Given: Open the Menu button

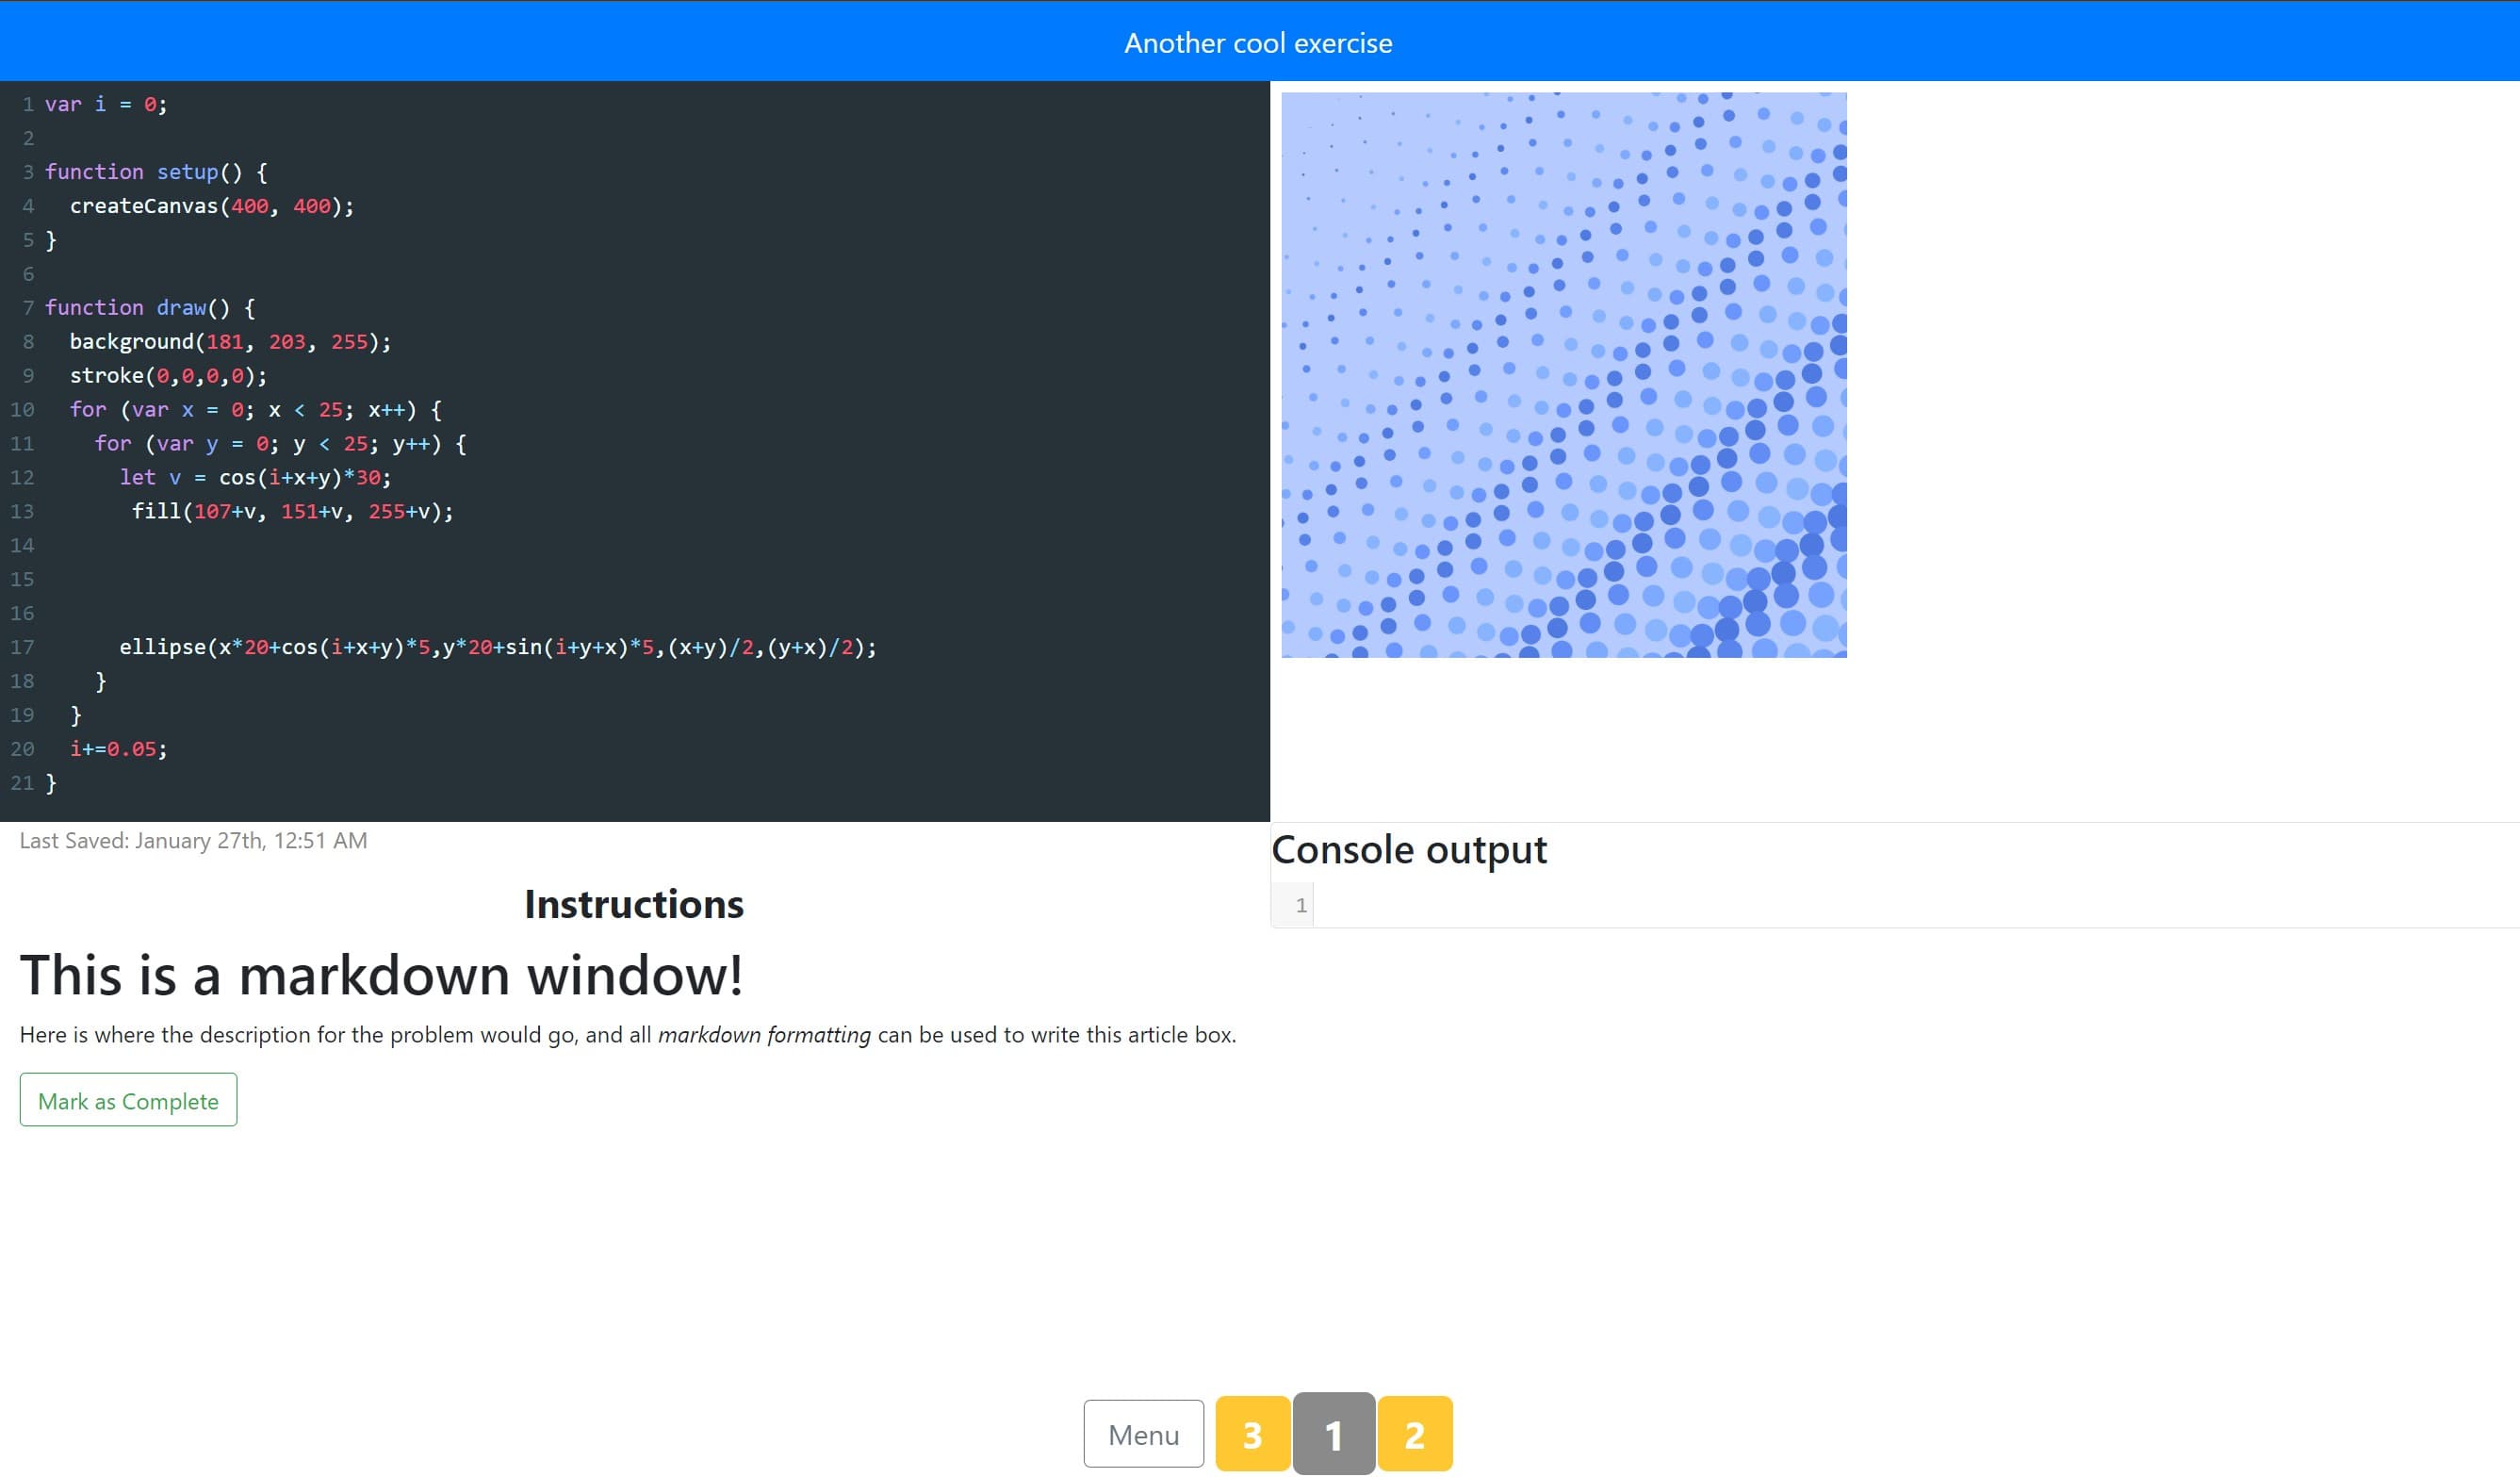Looking at the screenshot, I should (1143, 1434).
